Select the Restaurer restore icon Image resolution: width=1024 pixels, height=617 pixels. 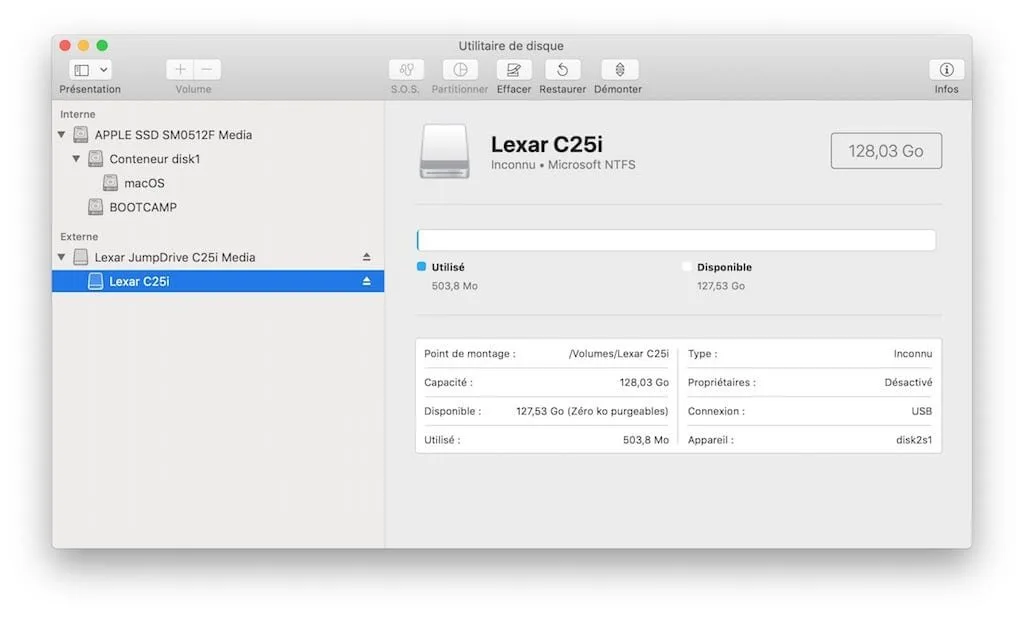pos(562,72)
